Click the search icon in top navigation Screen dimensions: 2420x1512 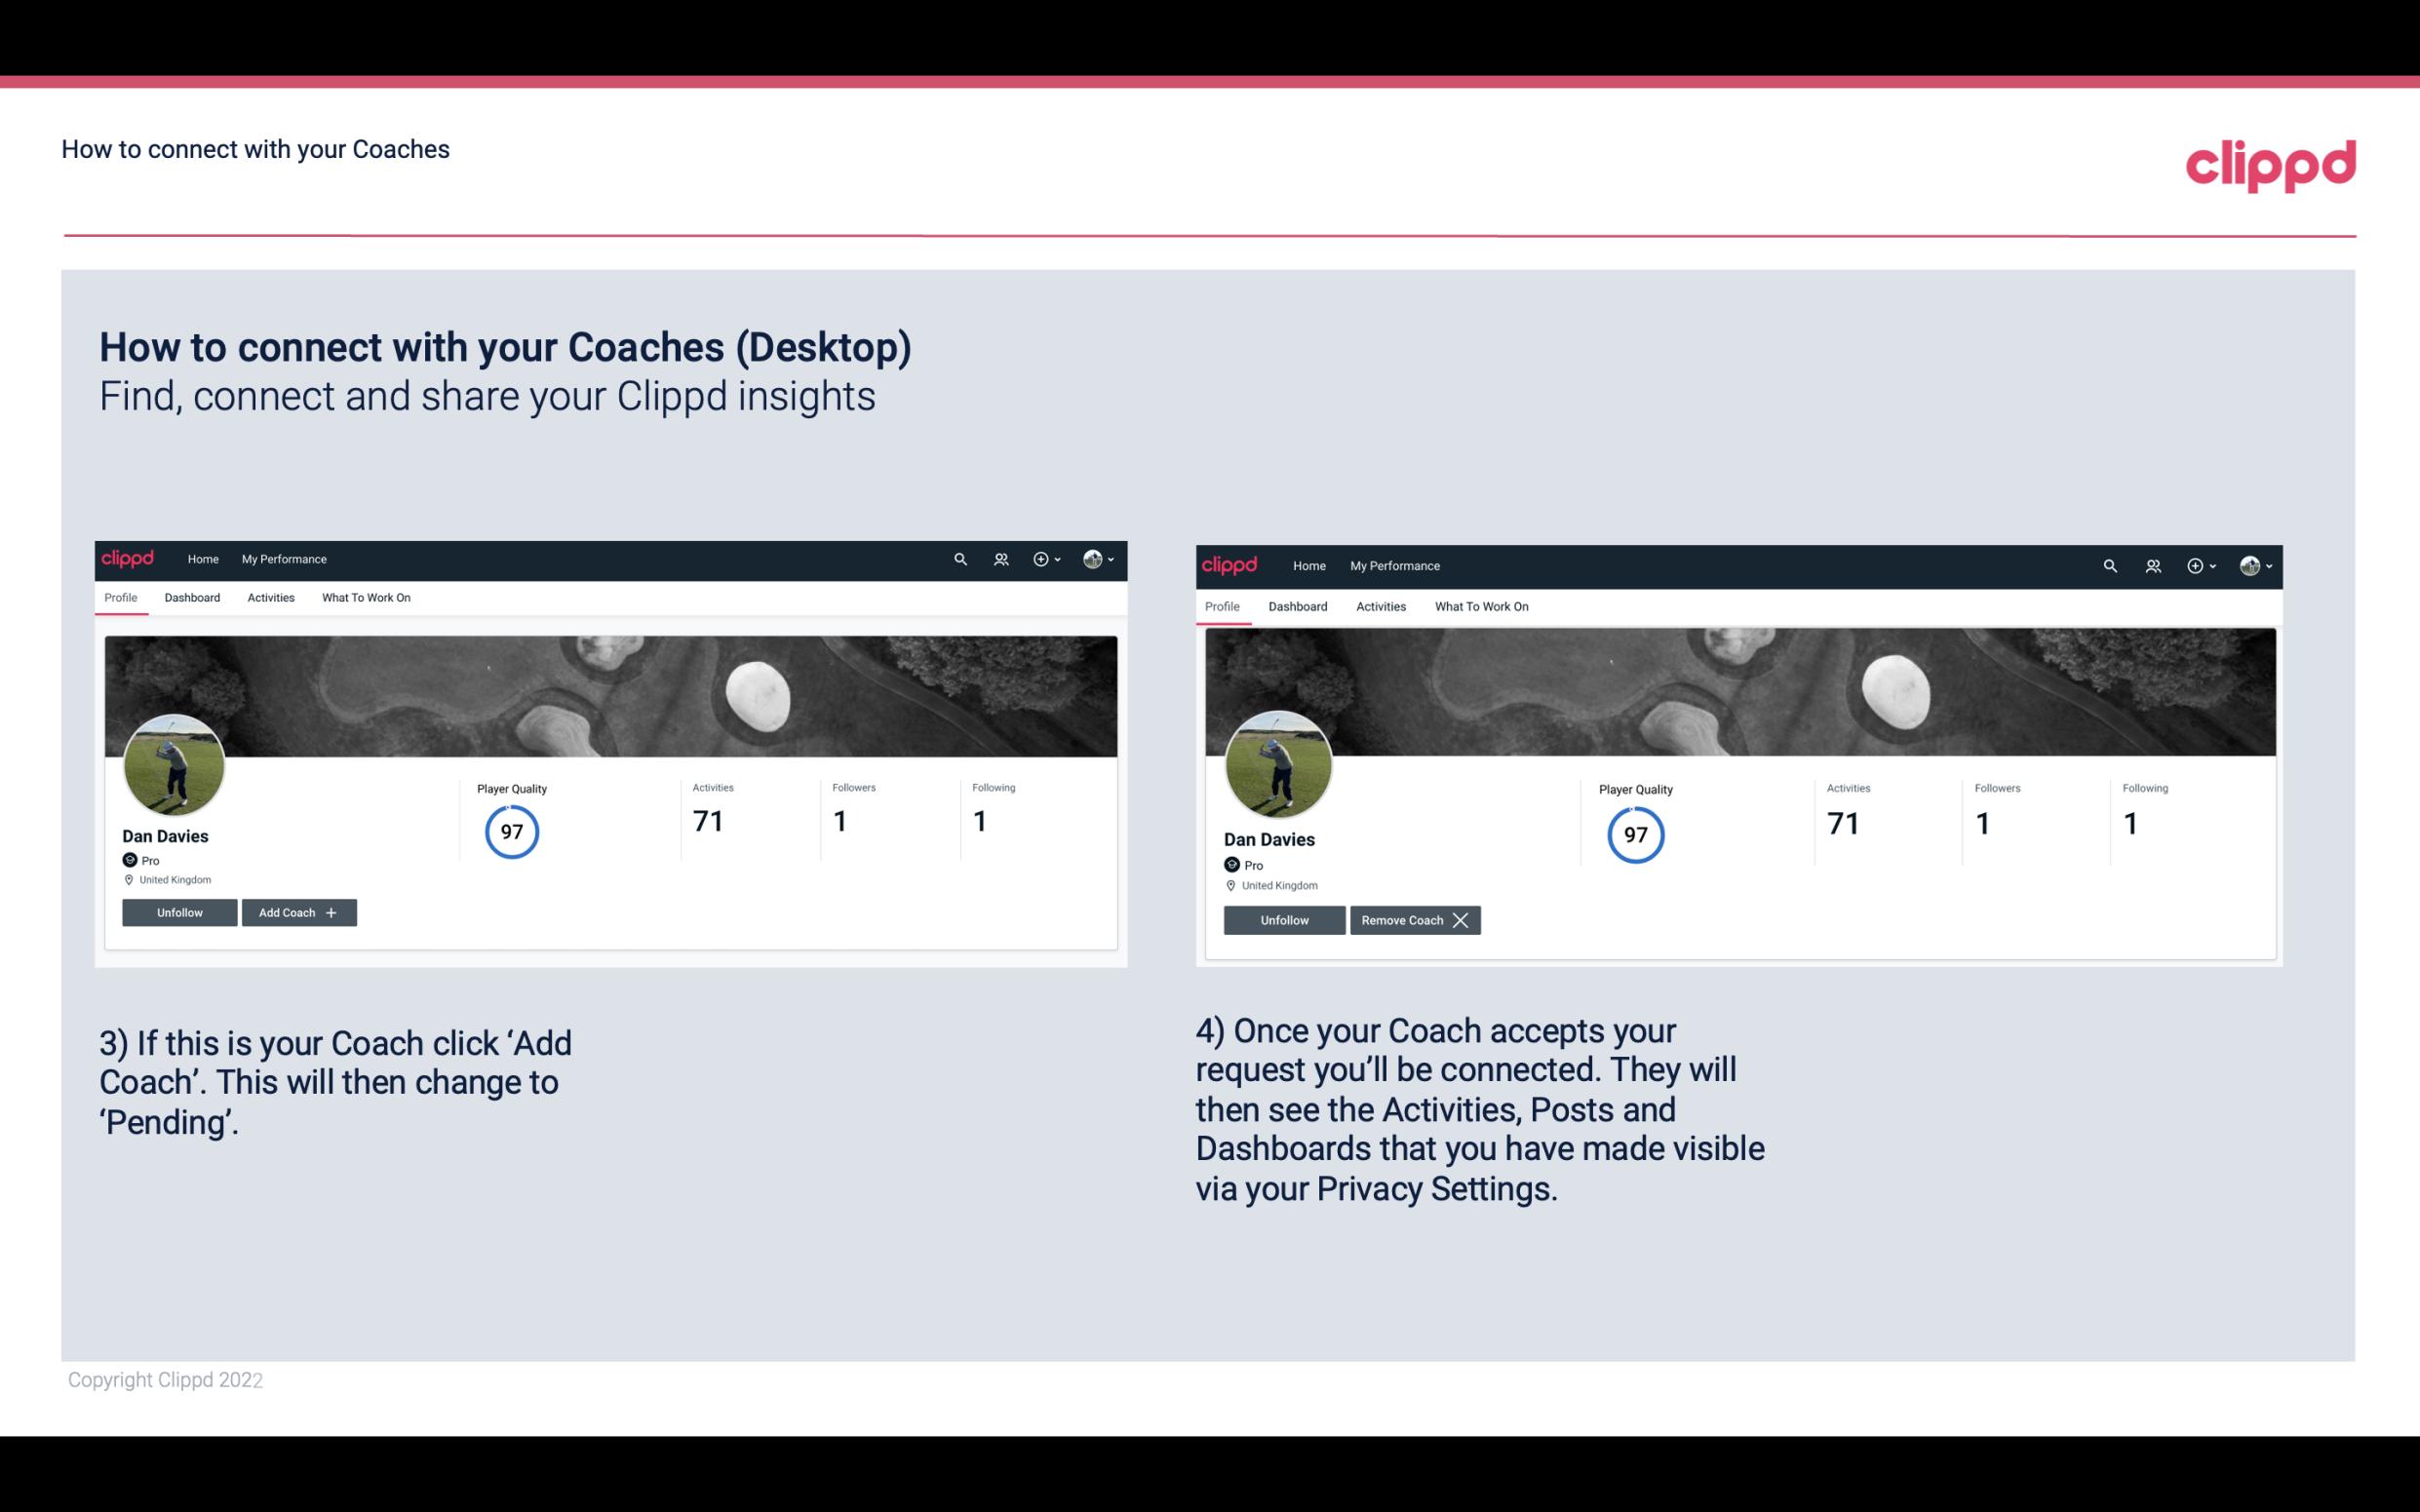[961, 558]
